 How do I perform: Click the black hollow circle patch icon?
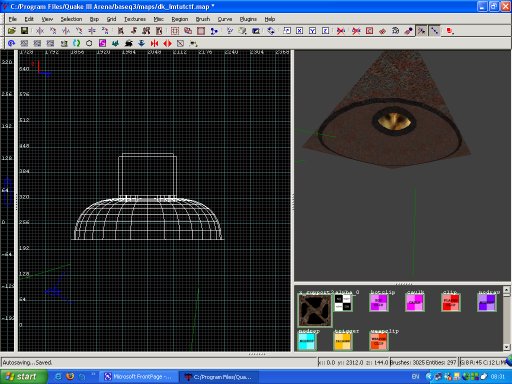[89, 43]
